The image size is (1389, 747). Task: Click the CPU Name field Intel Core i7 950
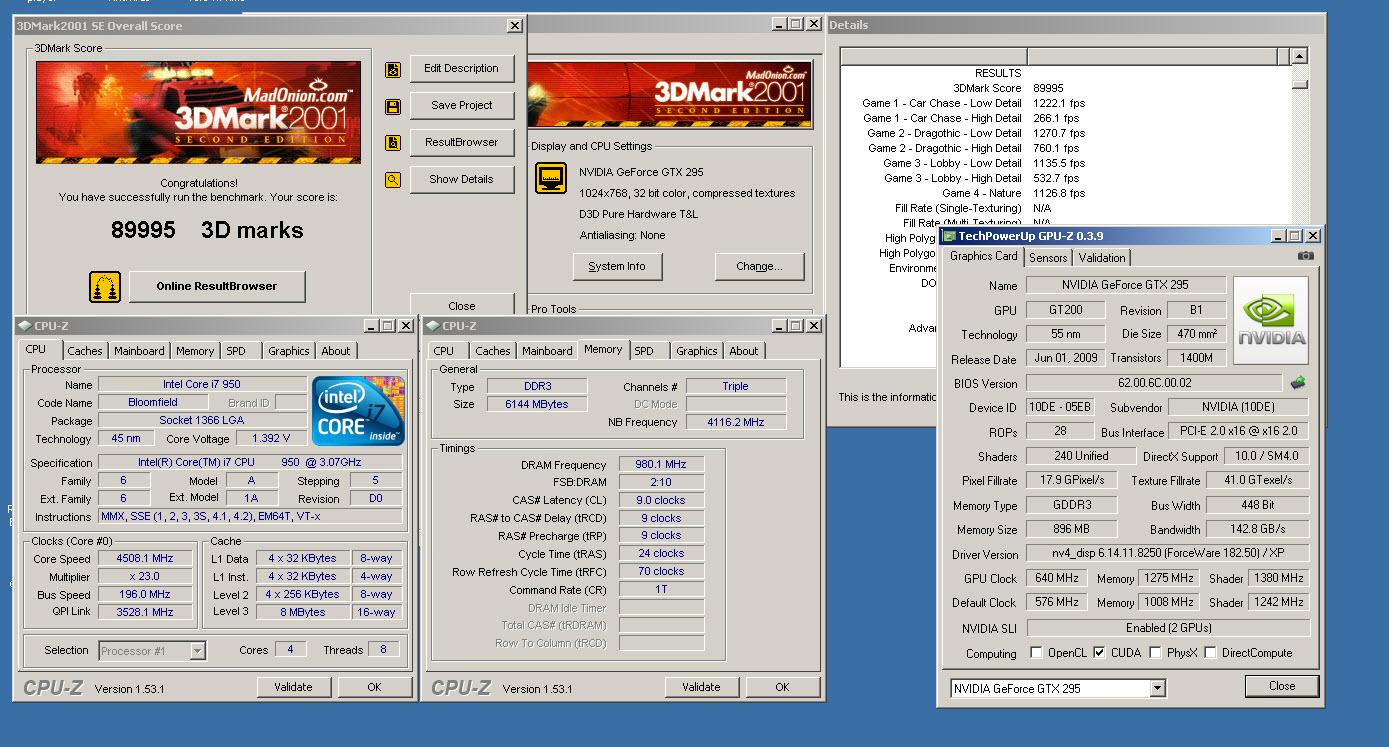tap(202, 384)
